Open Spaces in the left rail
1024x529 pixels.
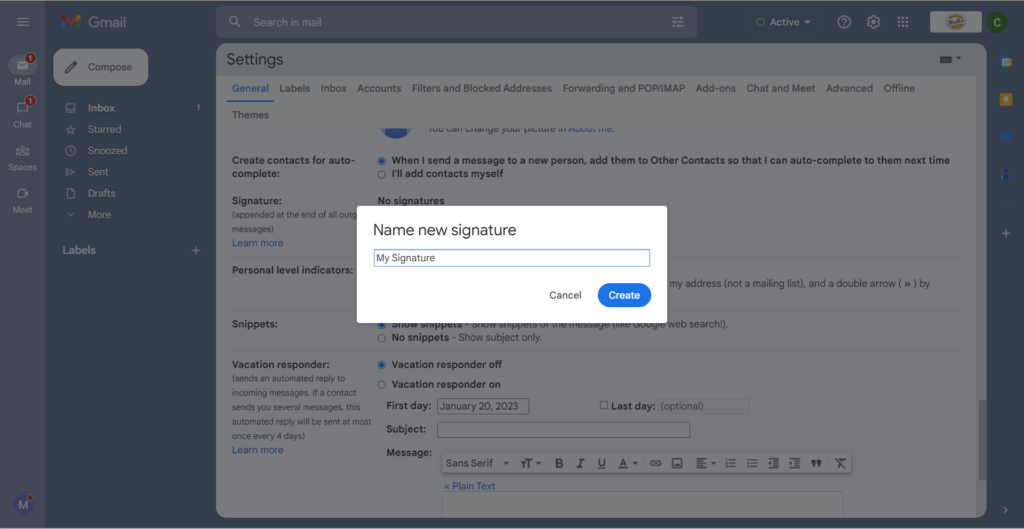point(23,157)
